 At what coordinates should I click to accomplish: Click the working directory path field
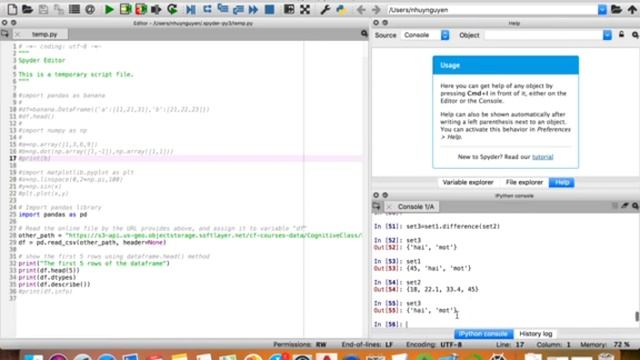click(492, 10)
